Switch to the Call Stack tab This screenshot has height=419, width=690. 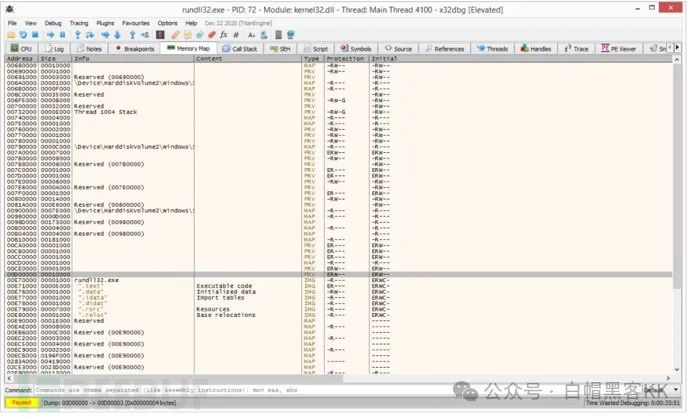pyautogui.click(x=240, y=48)
